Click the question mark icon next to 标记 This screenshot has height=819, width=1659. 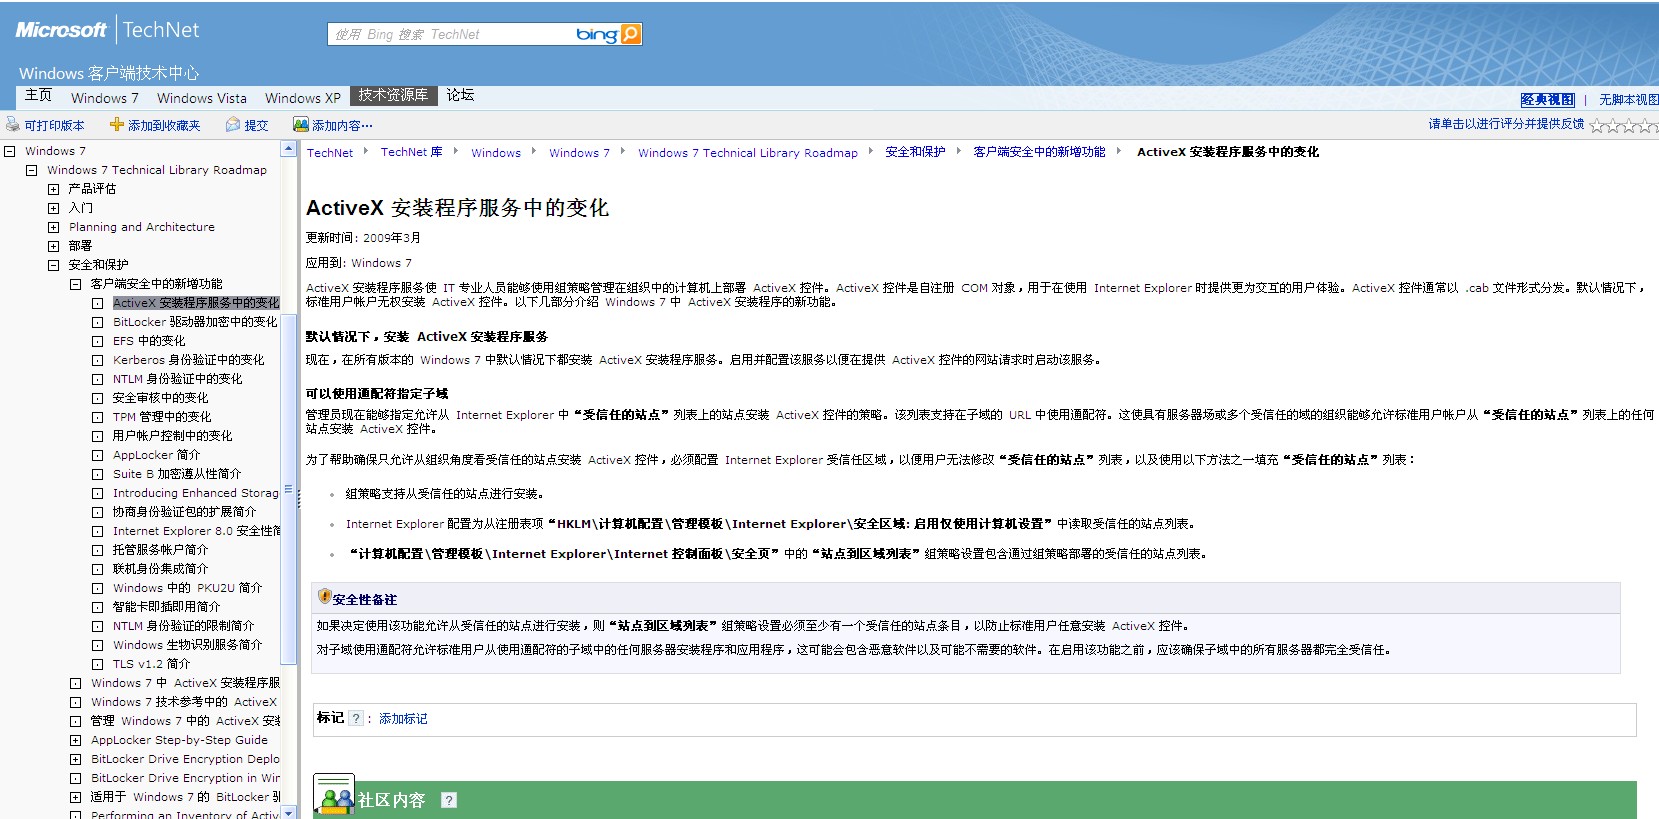pyautogui.click(x=355, y=718)
